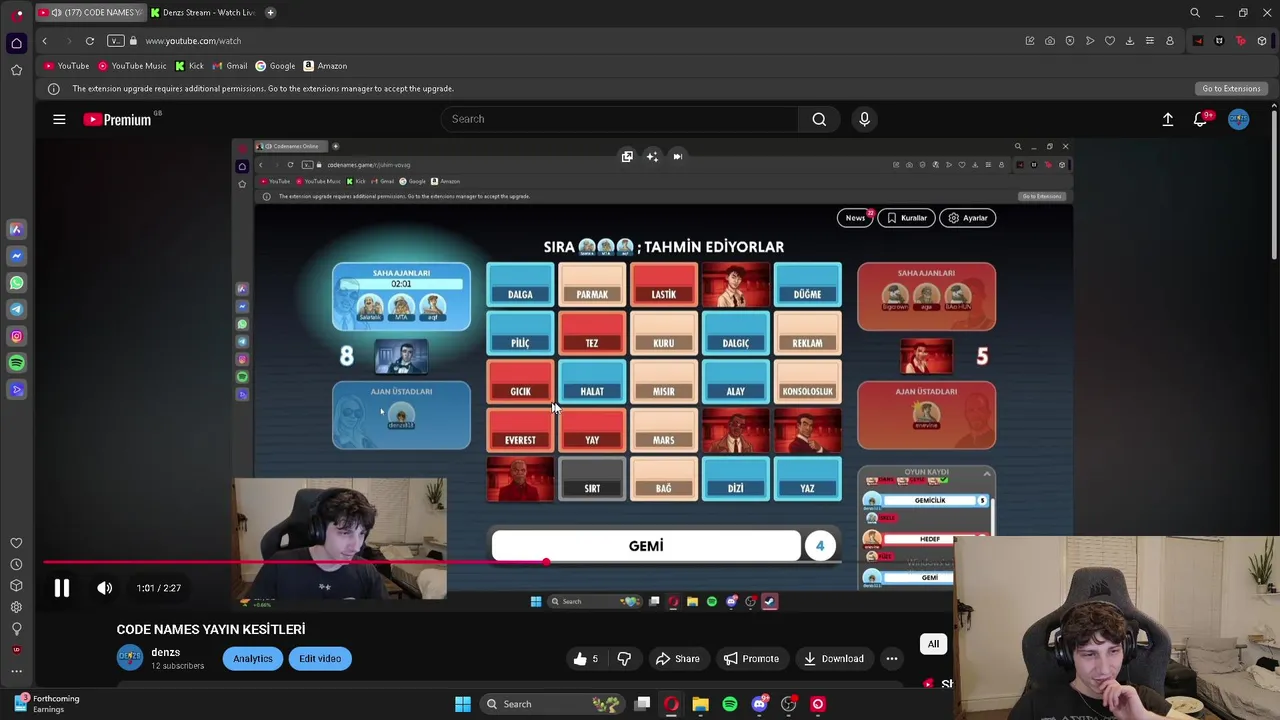1280x720 pixels.
Task: Open the heart favorites icon in the address bar
Action: (1110, 41)
